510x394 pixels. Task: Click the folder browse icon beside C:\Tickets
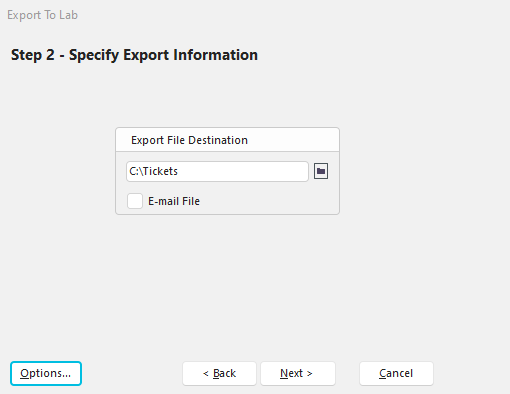coord(321,171)
